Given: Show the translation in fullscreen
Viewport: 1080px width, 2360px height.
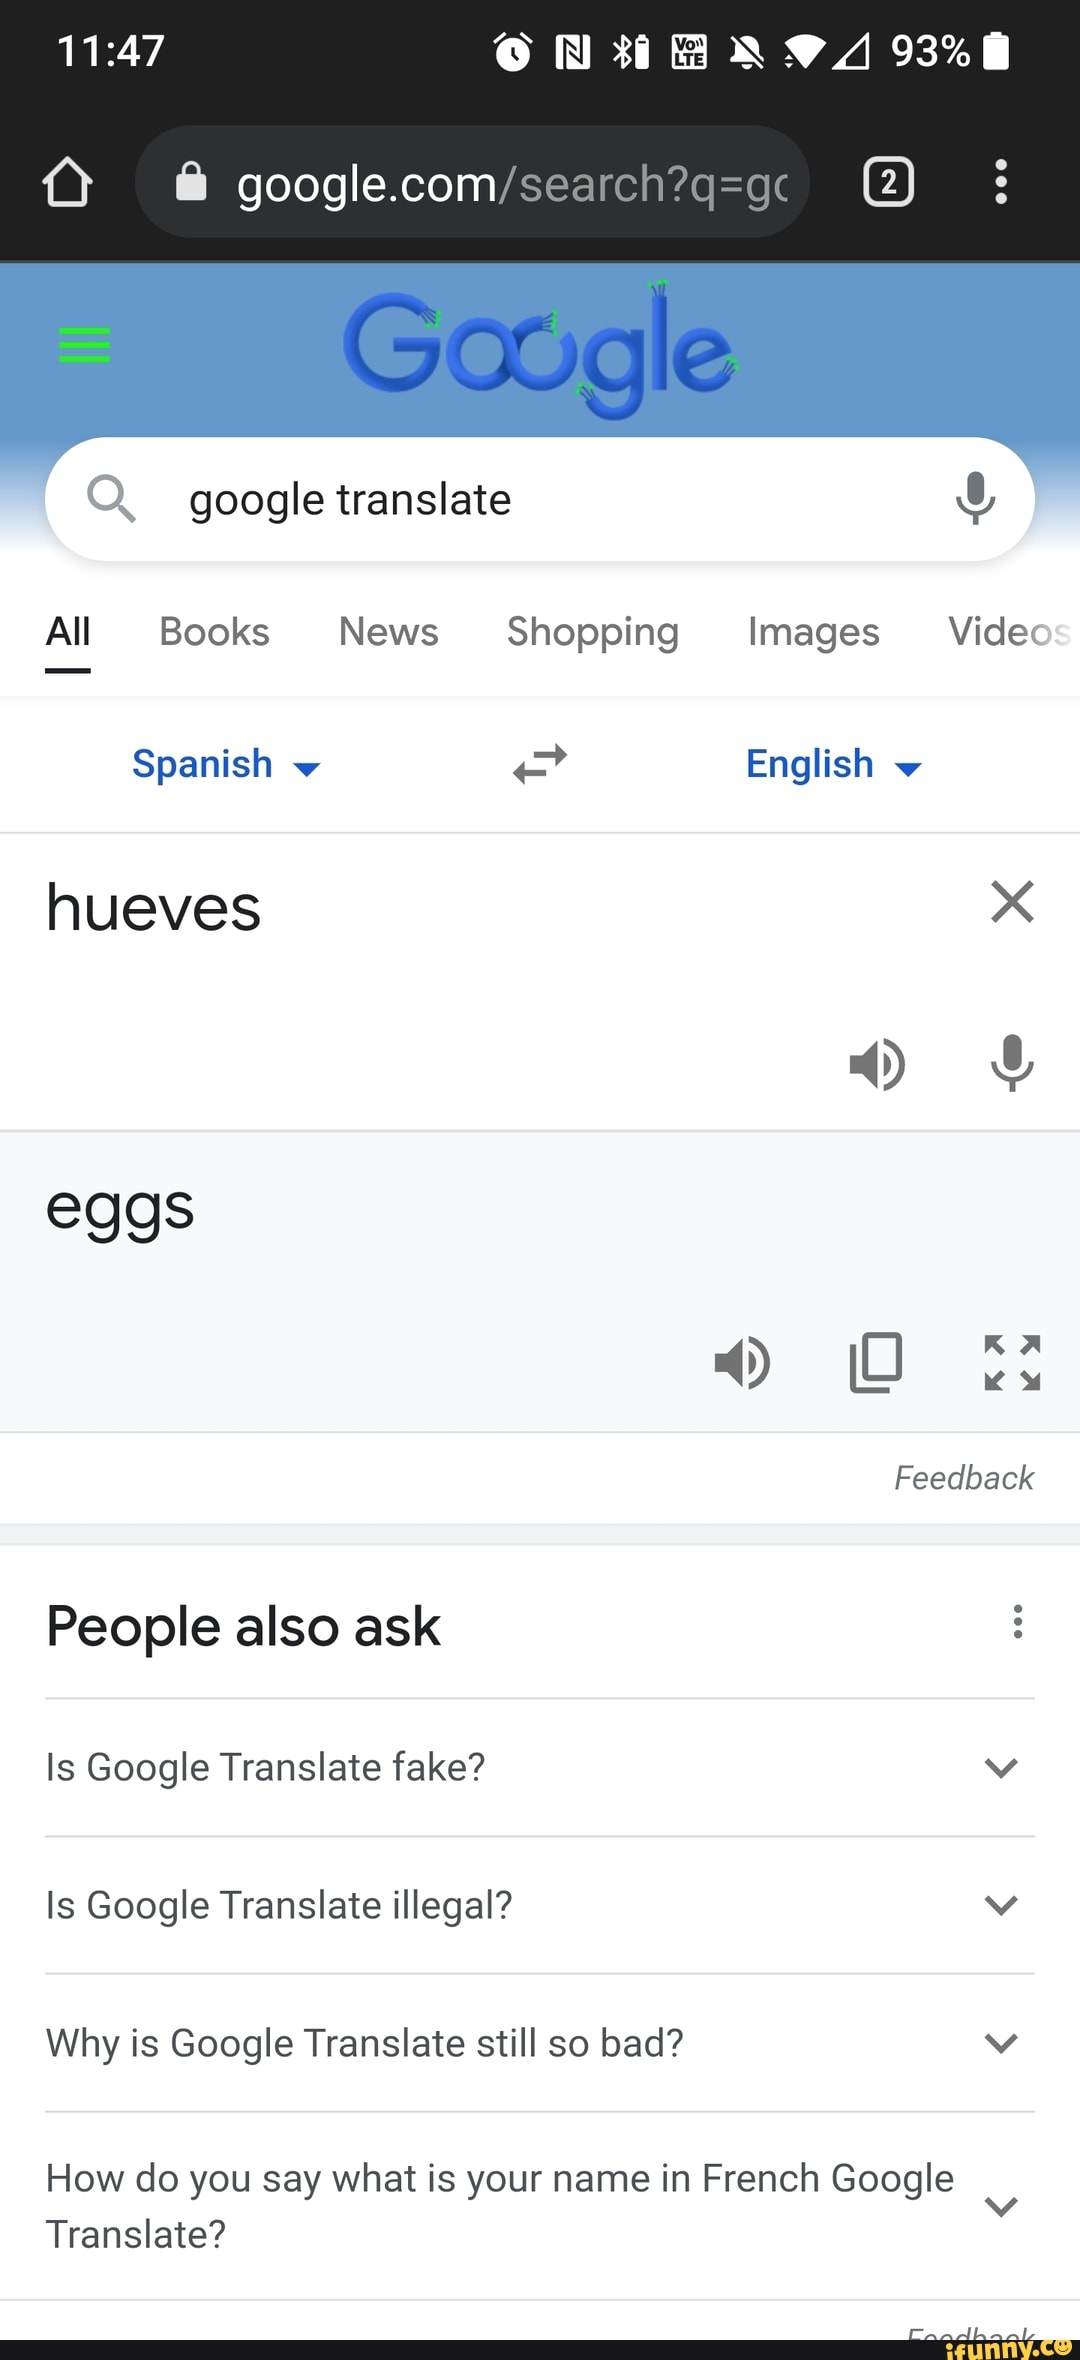Looking at the screenshot, I should (x=1012, y=1362).
